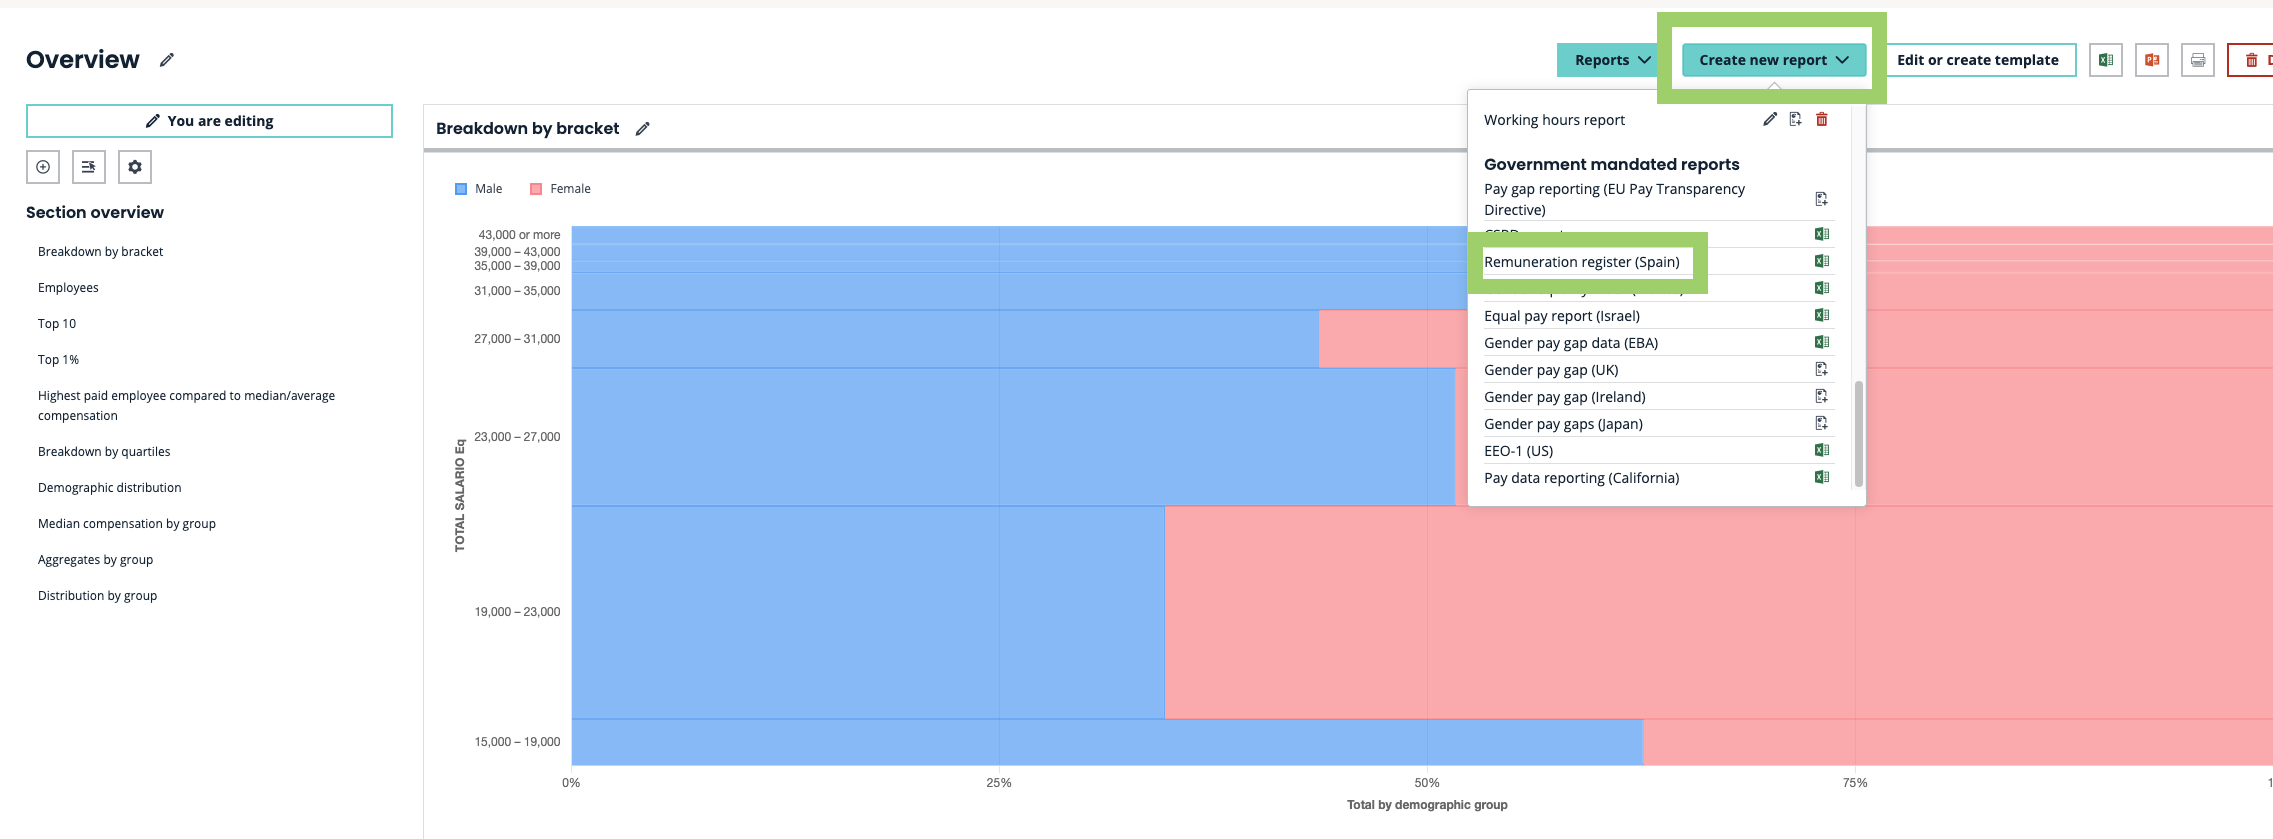Click Edit or create template button

click(1977, 60)
